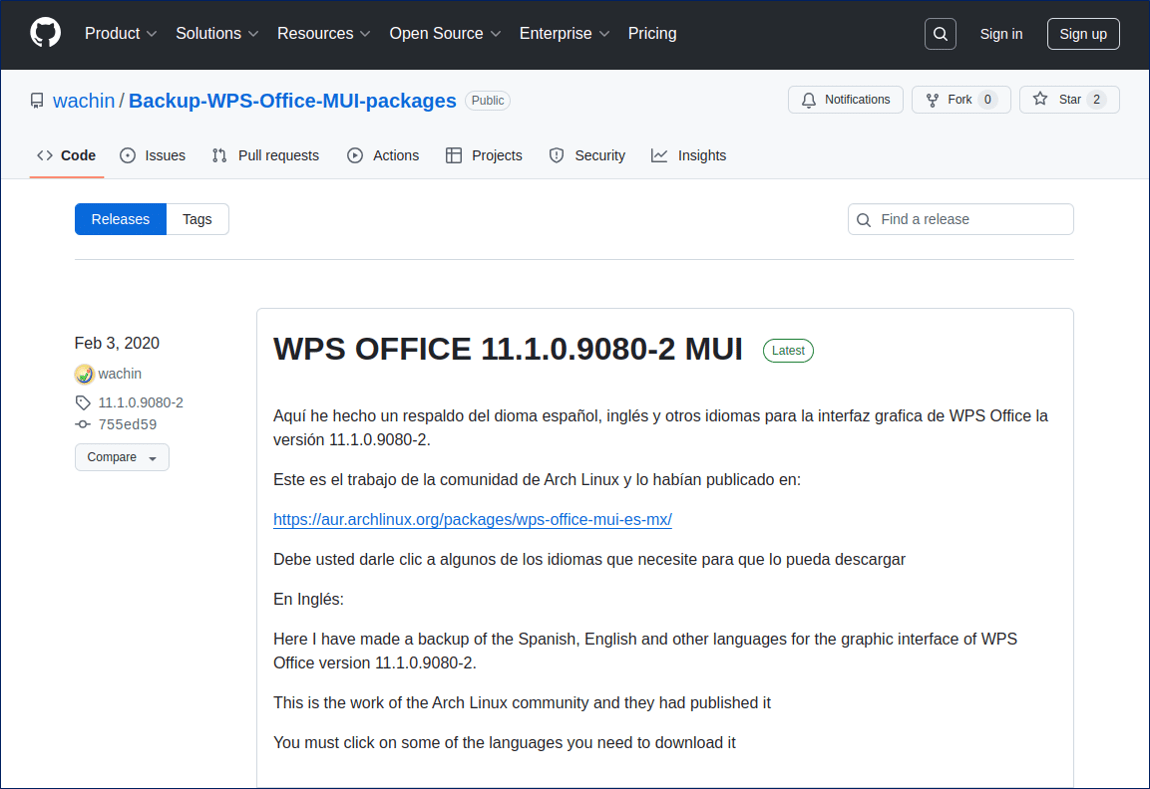
Task: Switch to the Code tab
Action: coord(67,155)
